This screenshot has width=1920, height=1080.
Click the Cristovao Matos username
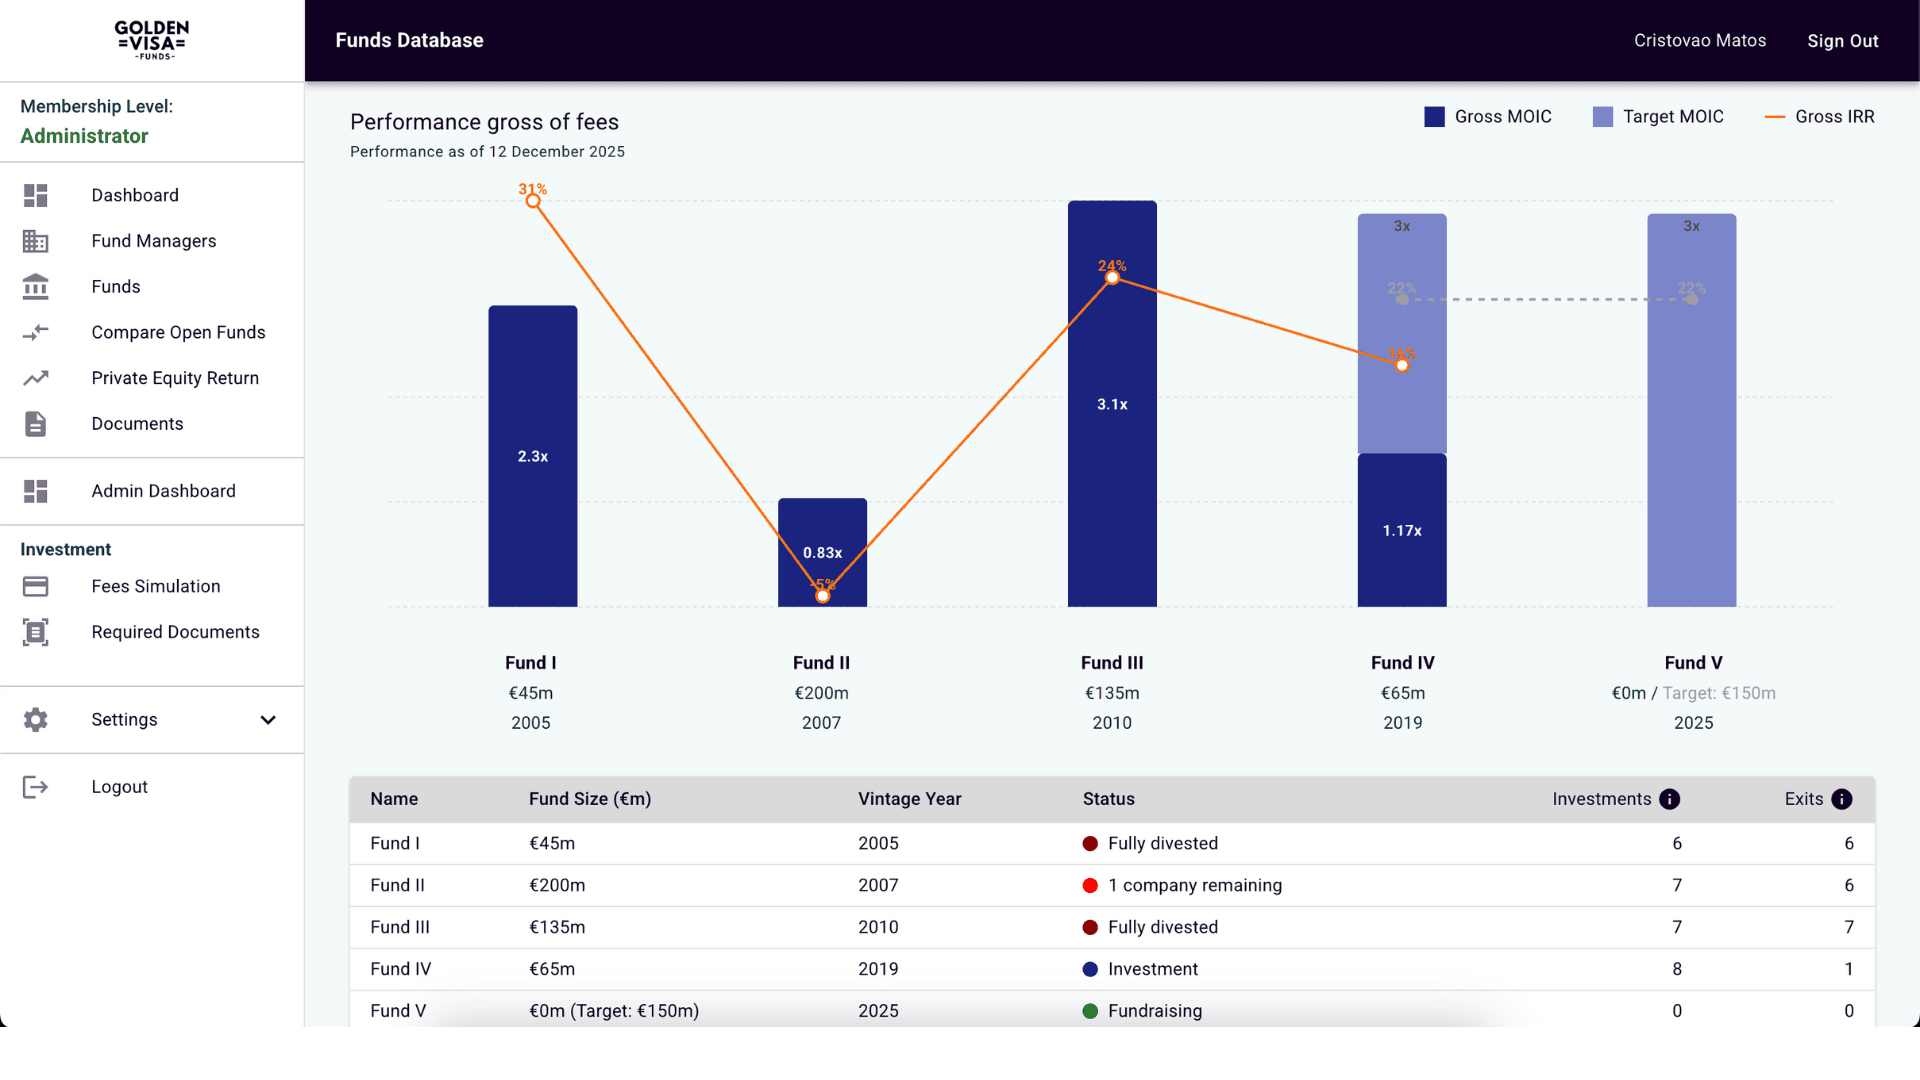(1700, 41)
